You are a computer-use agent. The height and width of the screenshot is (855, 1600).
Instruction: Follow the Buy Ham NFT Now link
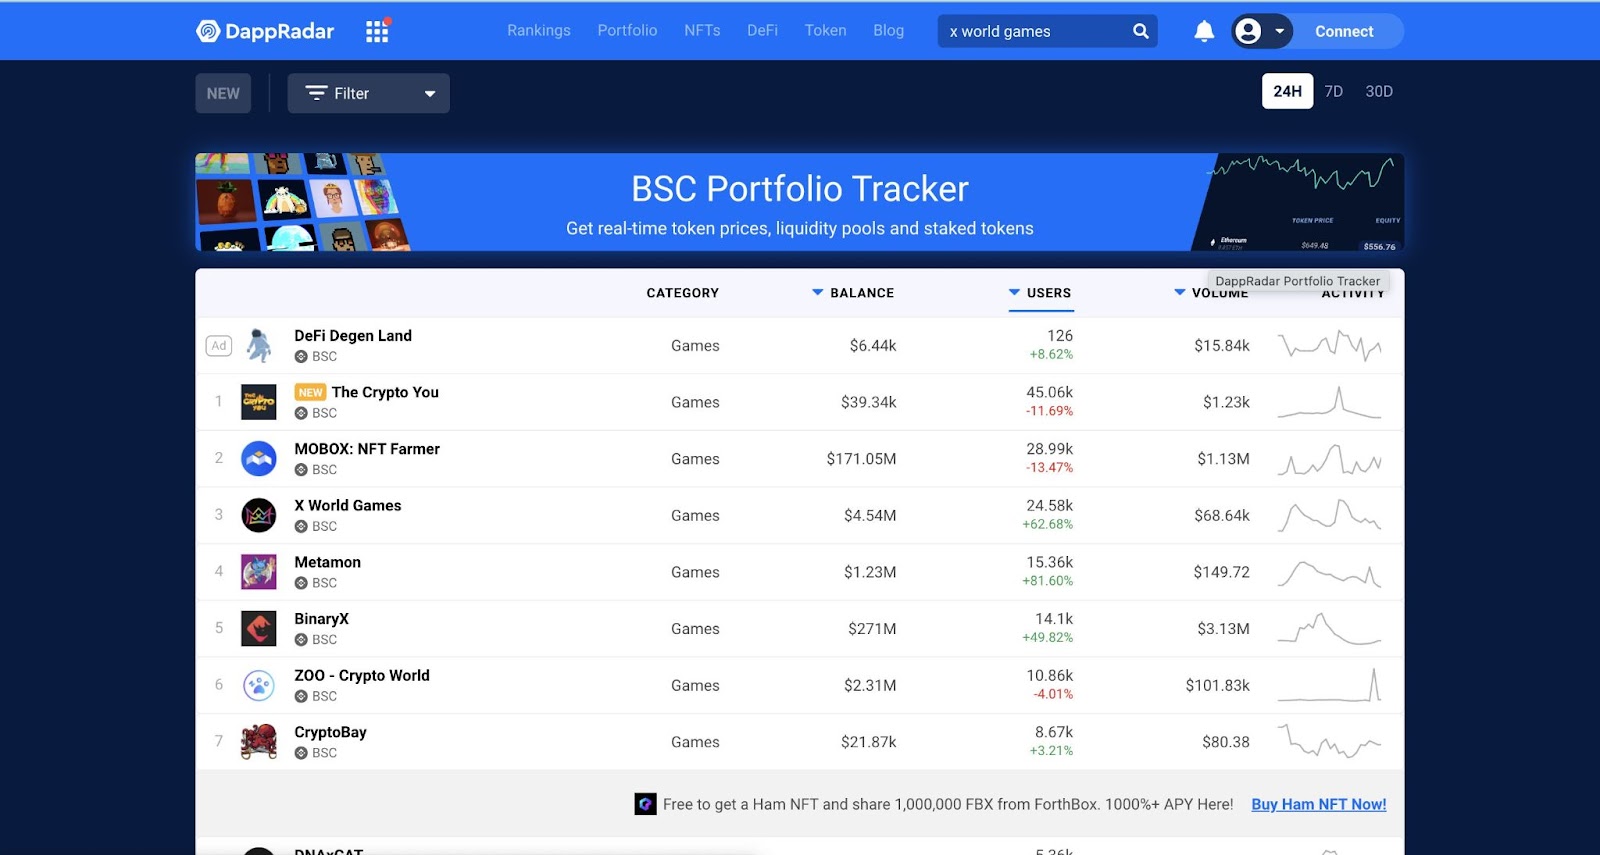[x=1318, y=804]
